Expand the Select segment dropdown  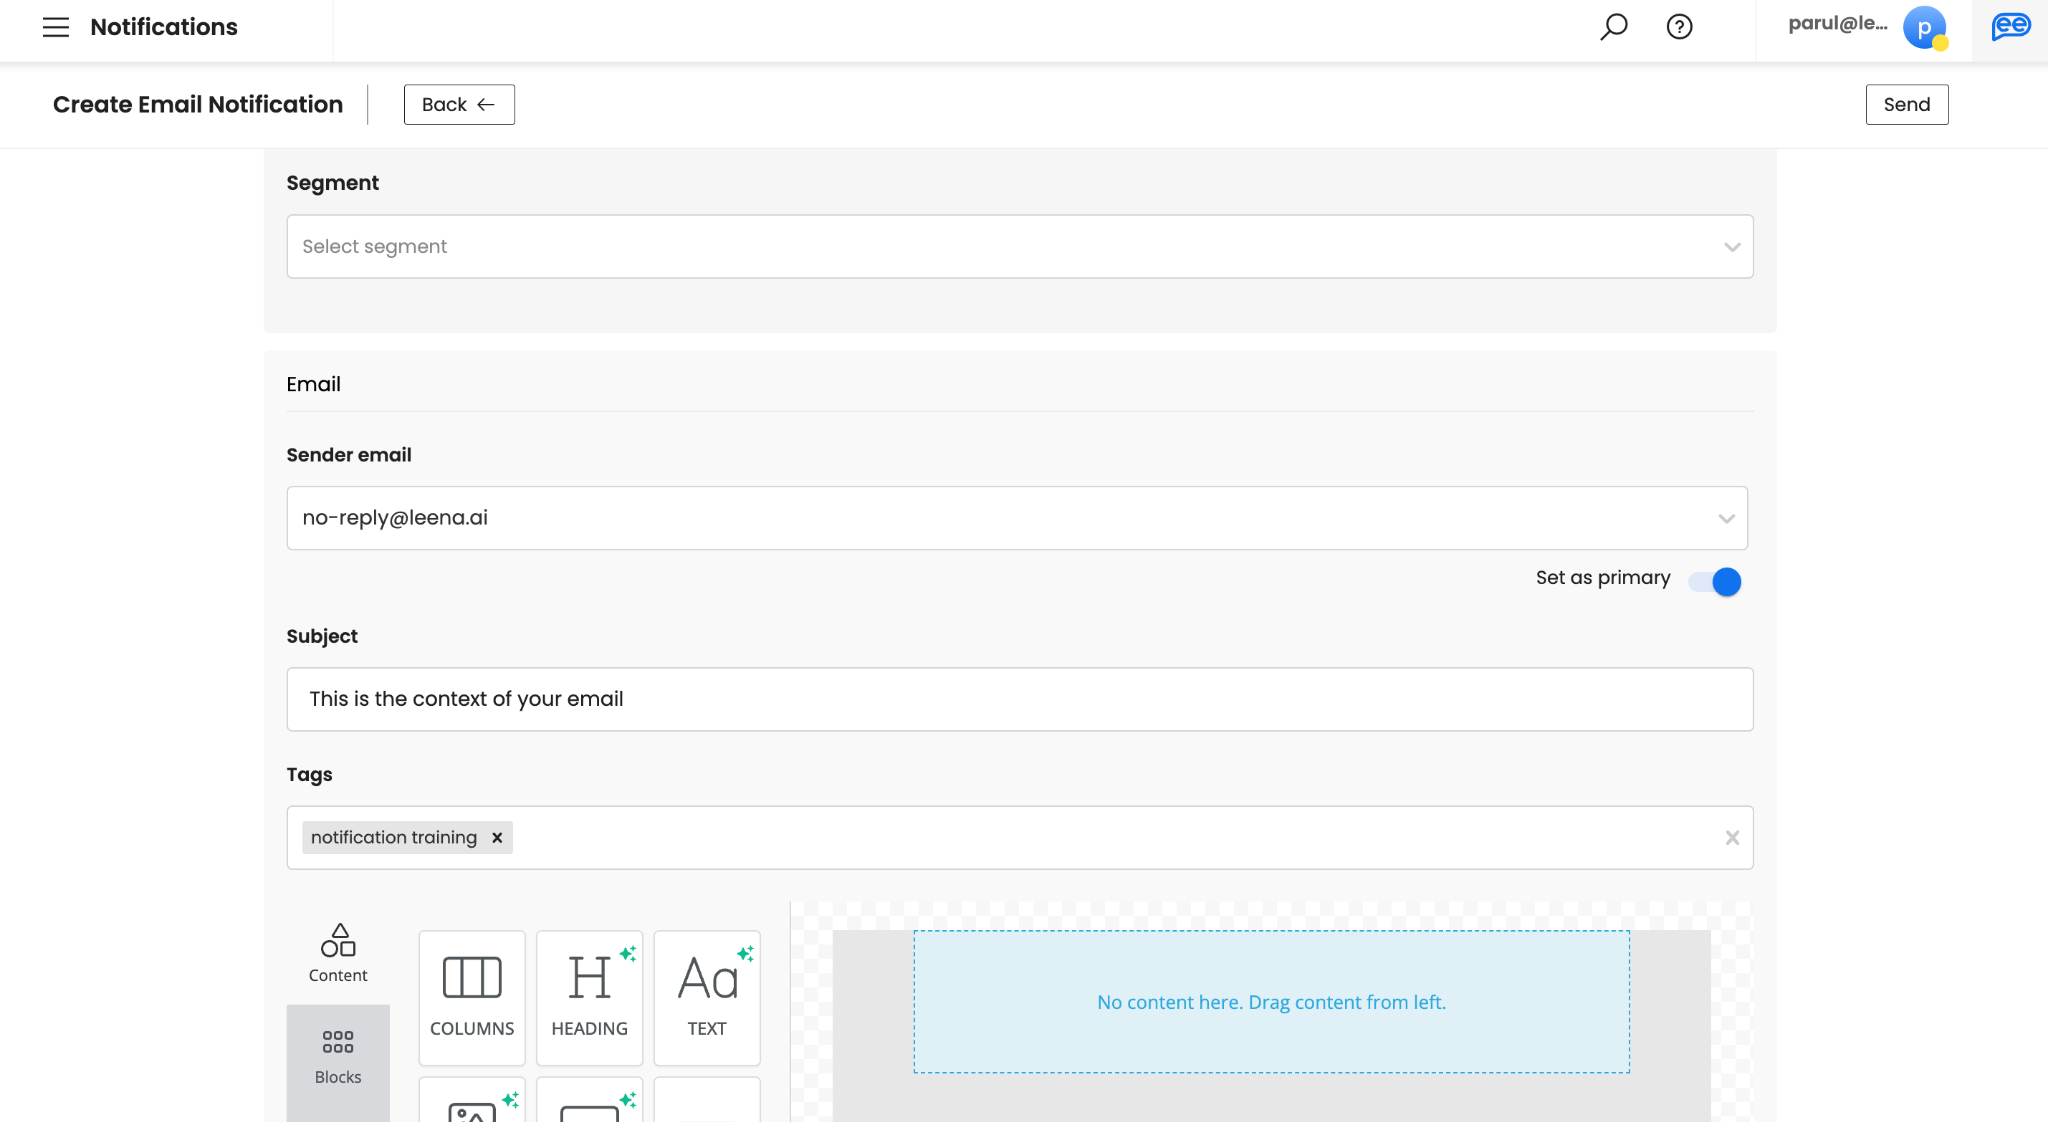[x=1019, y=247]
